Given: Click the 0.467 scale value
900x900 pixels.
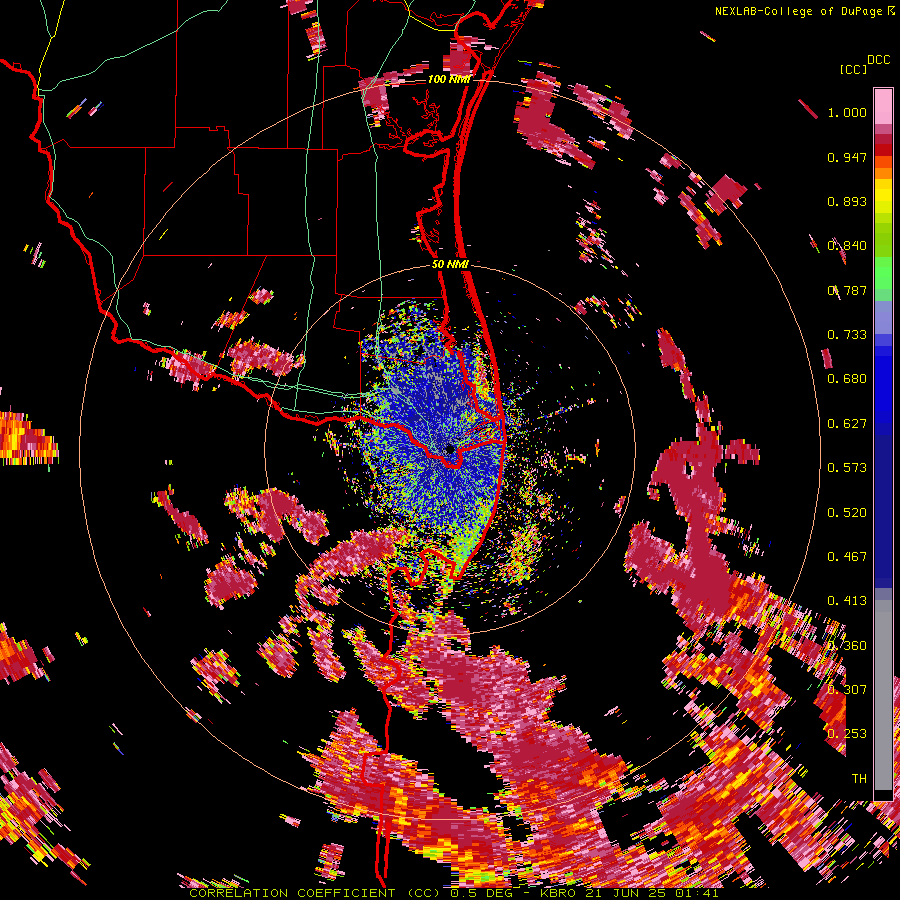Looking at the screenshot, I should coord(847,557).
